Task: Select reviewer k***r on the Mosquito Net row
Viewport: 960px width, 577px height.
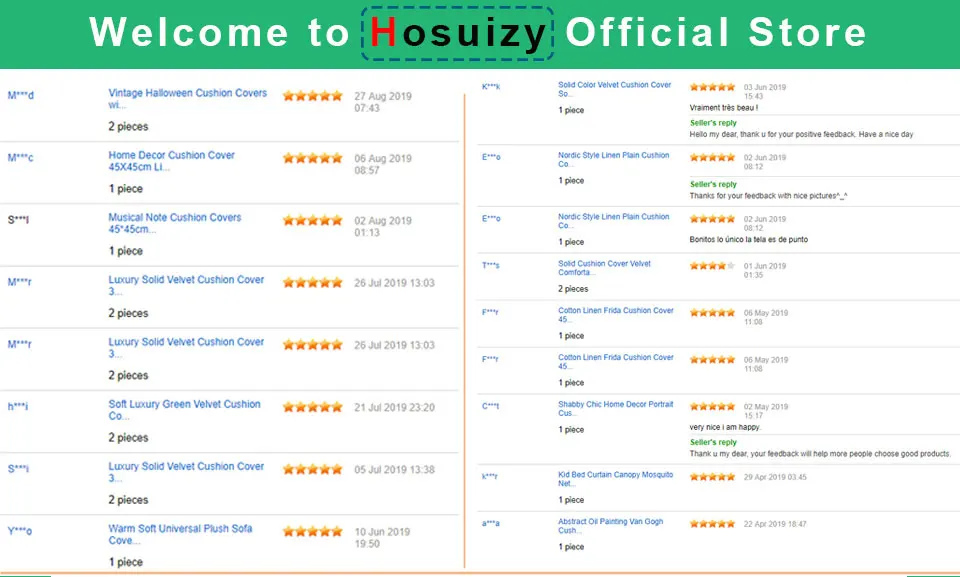Action: point(490,476)
